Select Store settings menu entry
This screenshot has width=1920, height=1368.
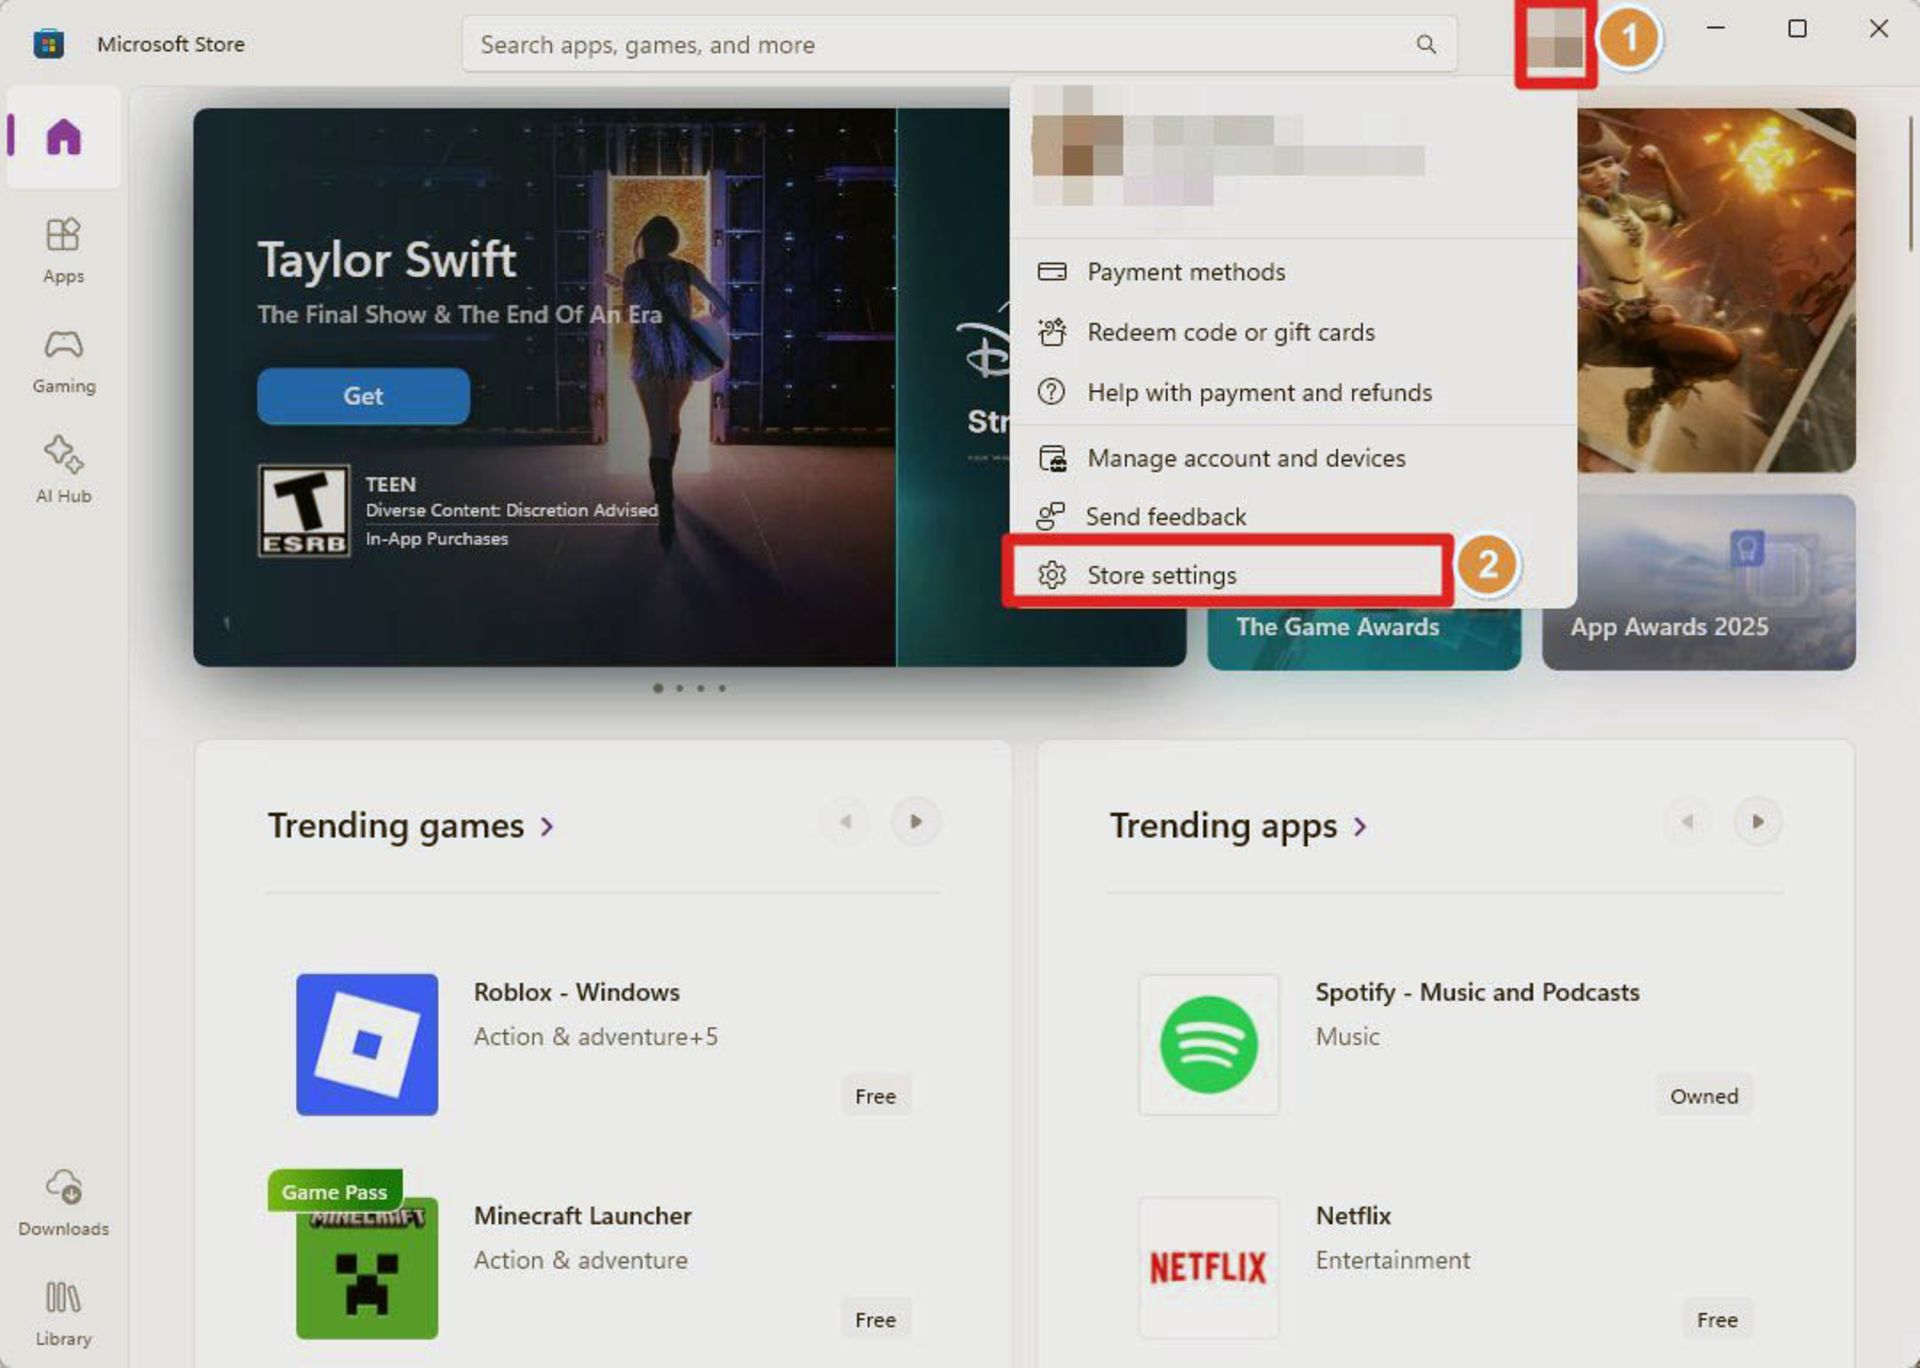click(1161, 575)
